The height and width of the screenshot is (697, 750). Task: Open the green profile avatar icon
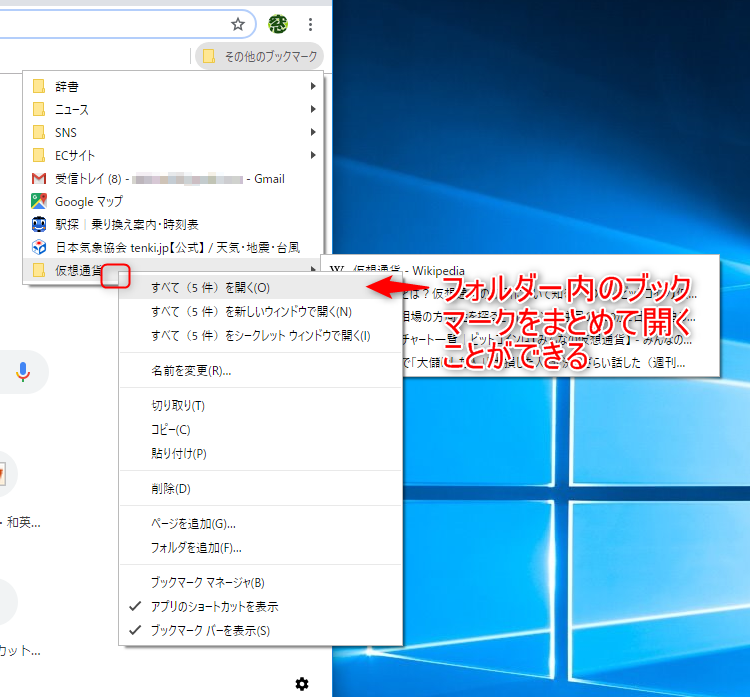pyautogui.click(x=277, y=24)
